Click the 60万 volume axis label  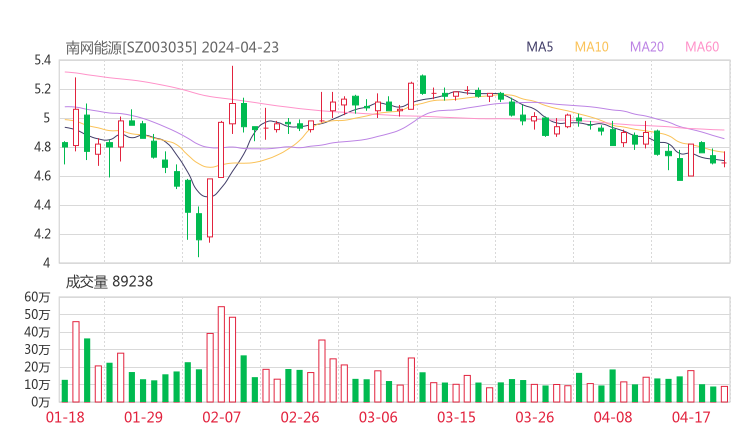pos(37,297)
